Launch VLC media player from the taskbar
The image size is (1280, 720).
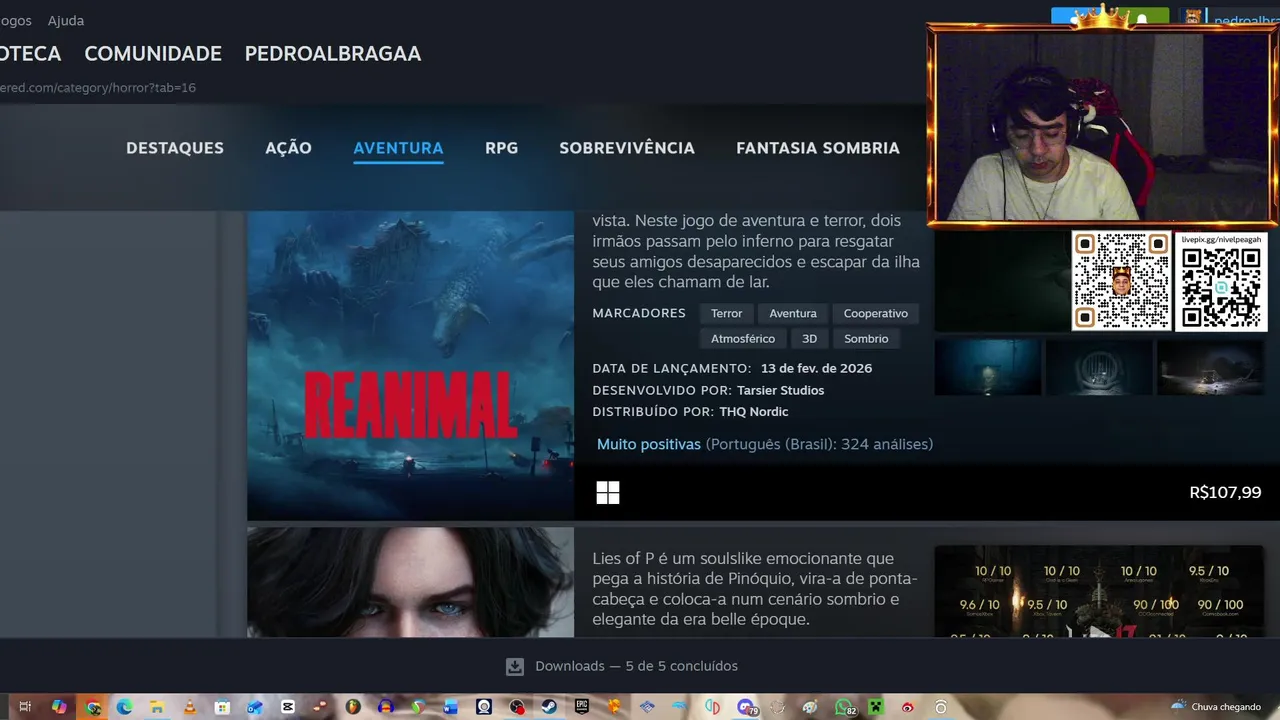tap(190, 707)
